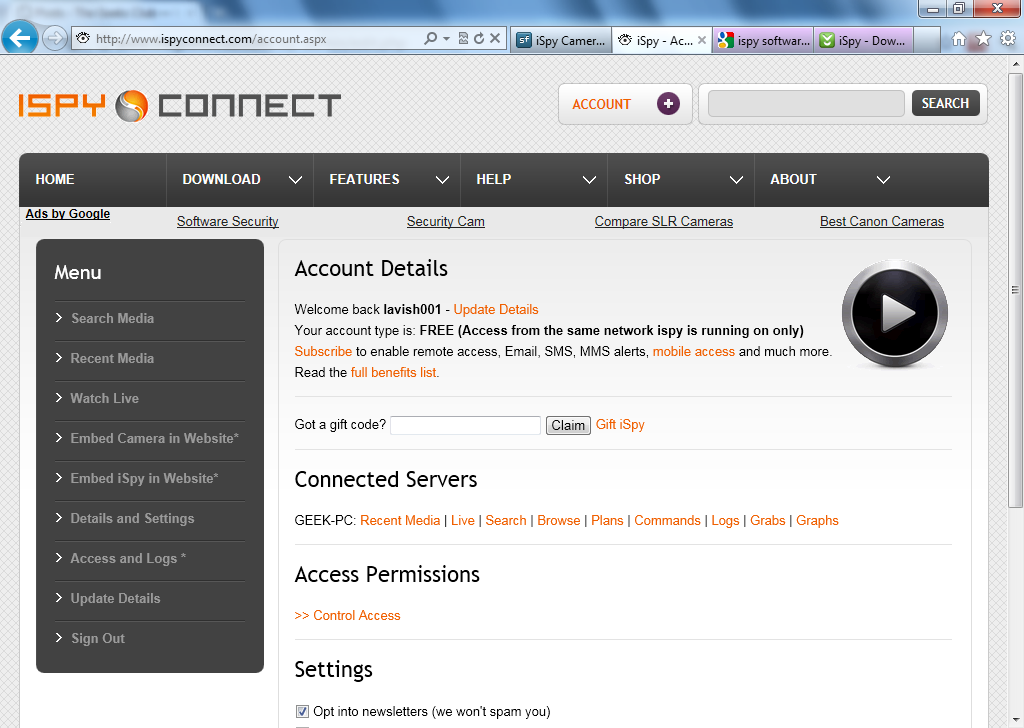Click the Ads by Google link
The width and height of the screenshot is (1024, 728).
pos(68,214)
